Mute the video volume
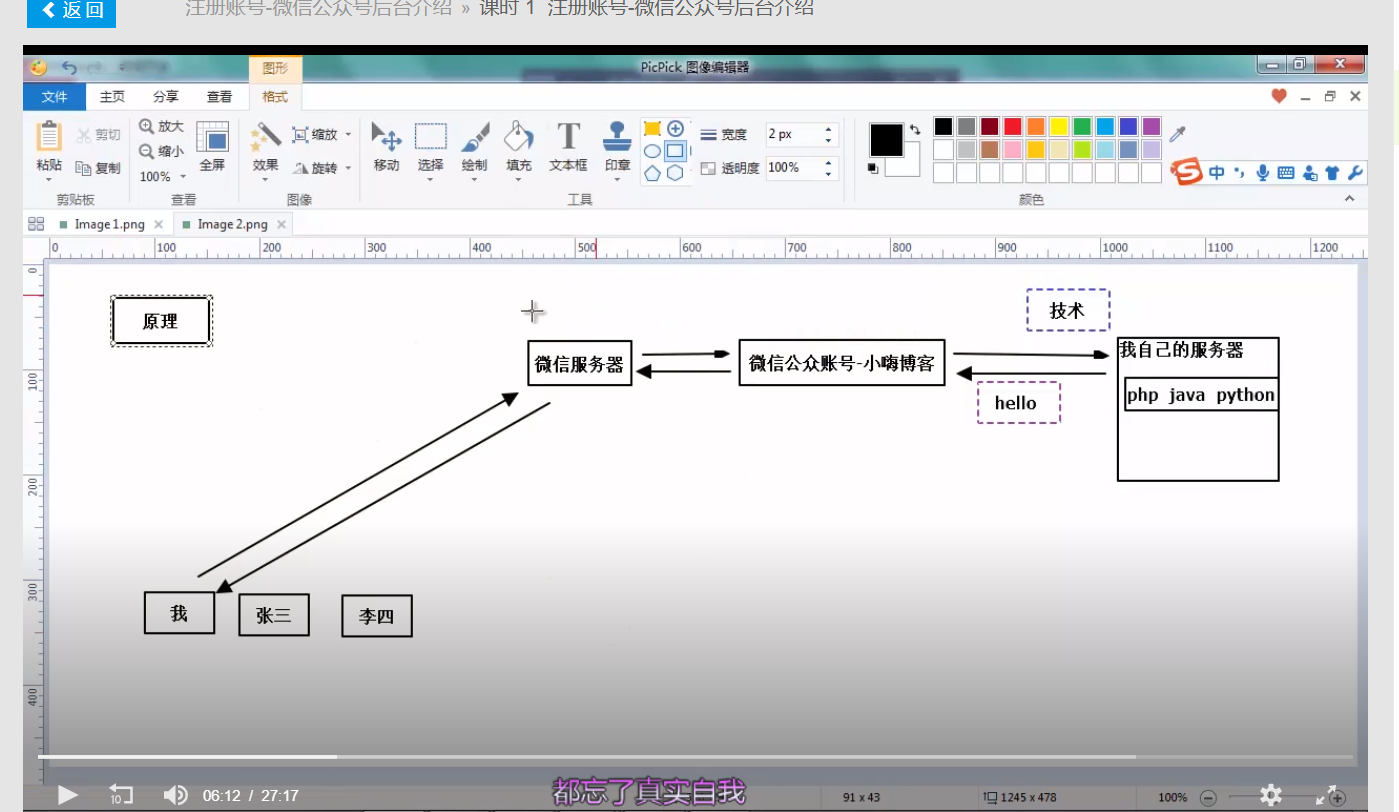This screenshot has width=1399, height=812. tap(175, 795)
